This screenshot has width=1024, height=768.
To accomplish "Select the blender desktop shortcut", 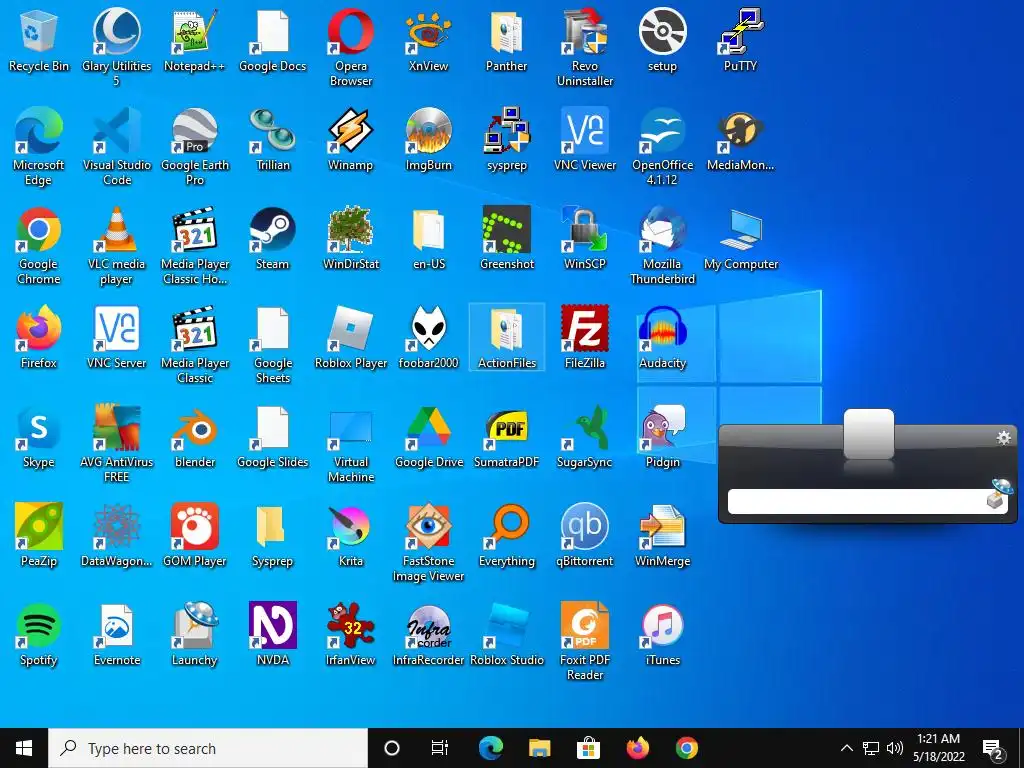I will coord(195,437).
